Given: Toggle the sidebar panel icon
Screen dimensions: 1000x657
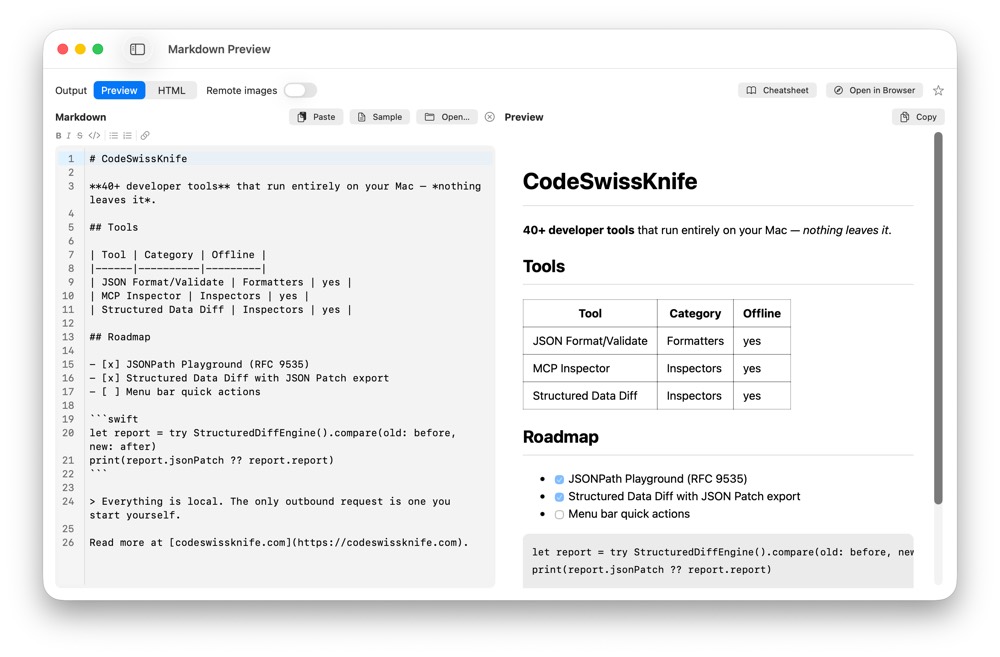Looking at the screenshot, I should 137,49.
